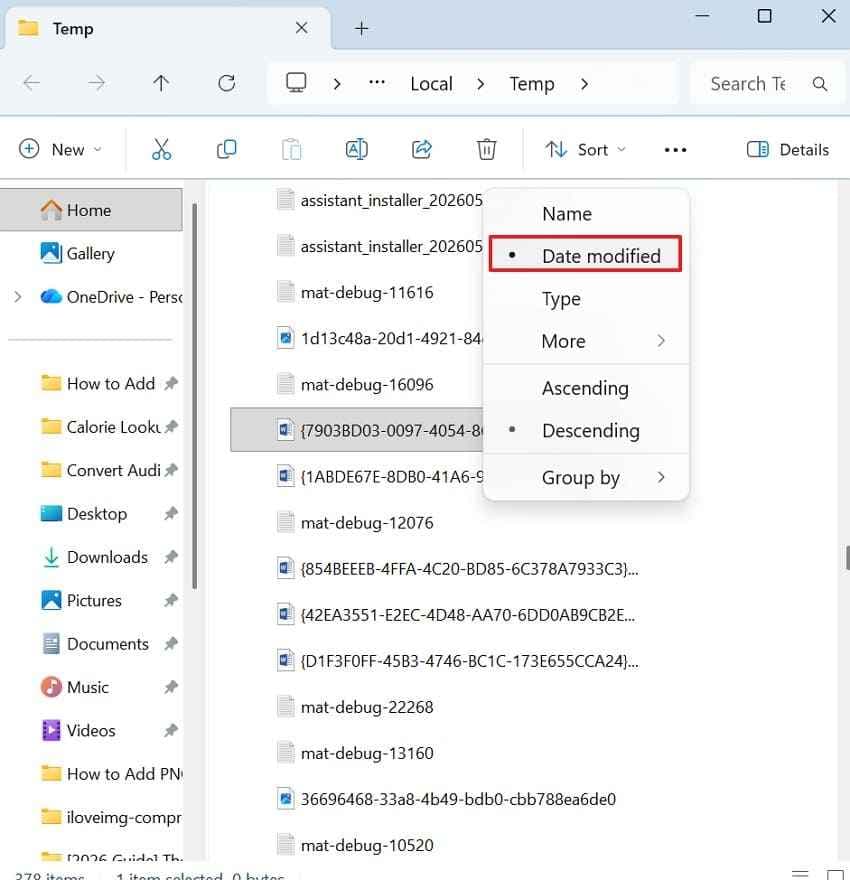Viewport: 850px width, 880px height.
Task: Click Local in the address bar
Action: [431, 84]
